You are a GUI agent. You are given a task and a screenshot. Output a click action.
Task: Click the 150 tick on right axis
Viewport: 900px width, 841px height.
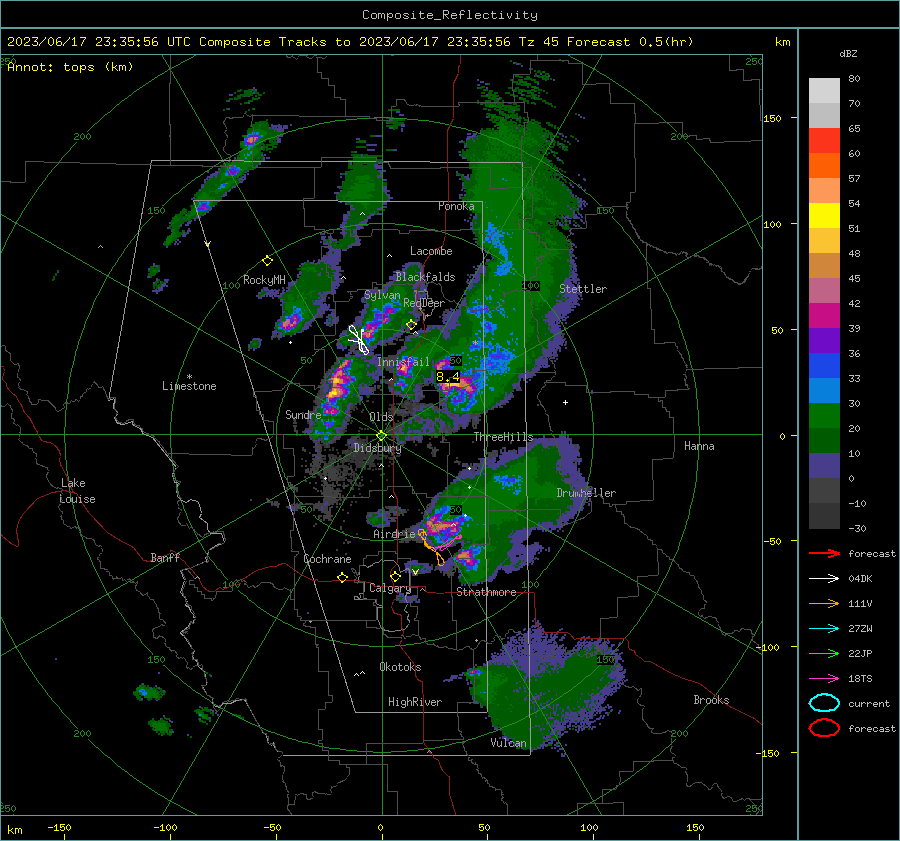pos(773,118)
